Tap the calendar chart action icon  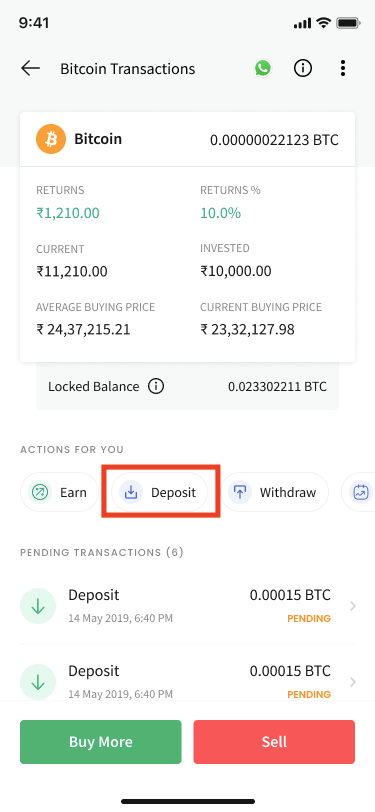359,492
